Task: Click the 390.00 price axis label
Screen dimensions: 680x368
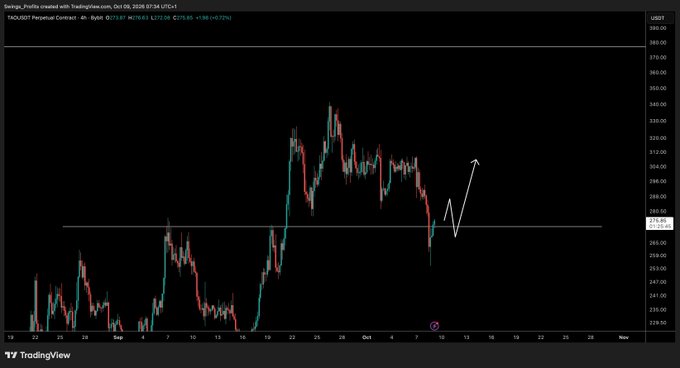Action: pos(657,28)
